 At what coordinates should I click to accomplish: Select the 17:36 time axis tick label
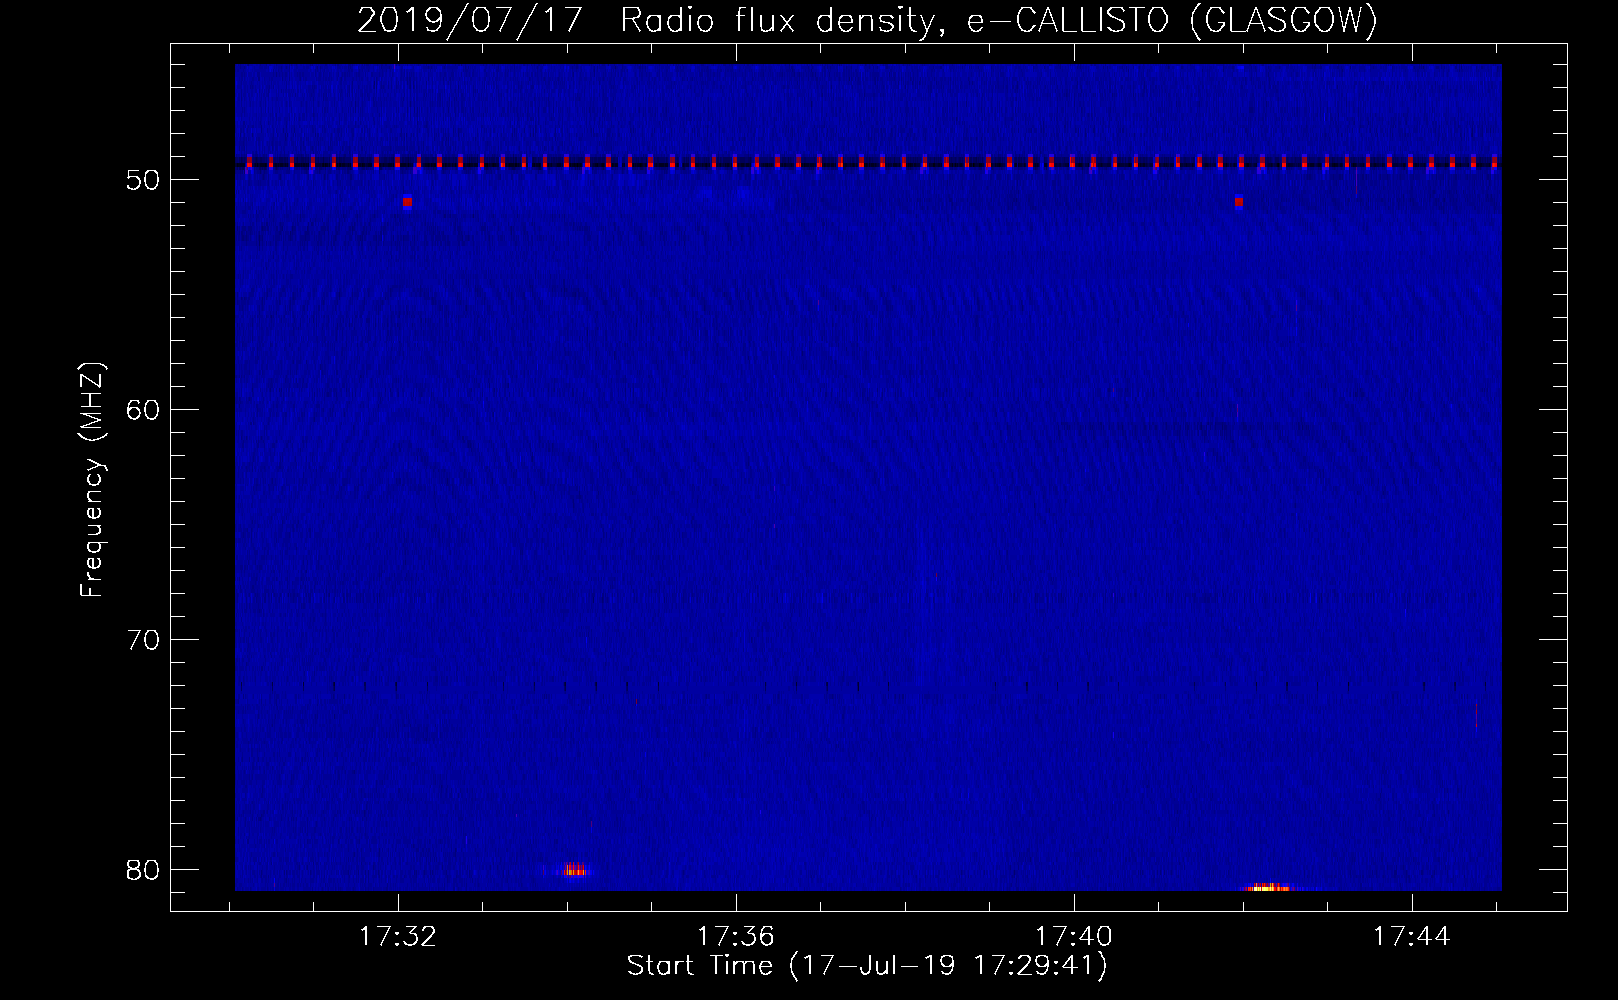(x=736, y=937)
